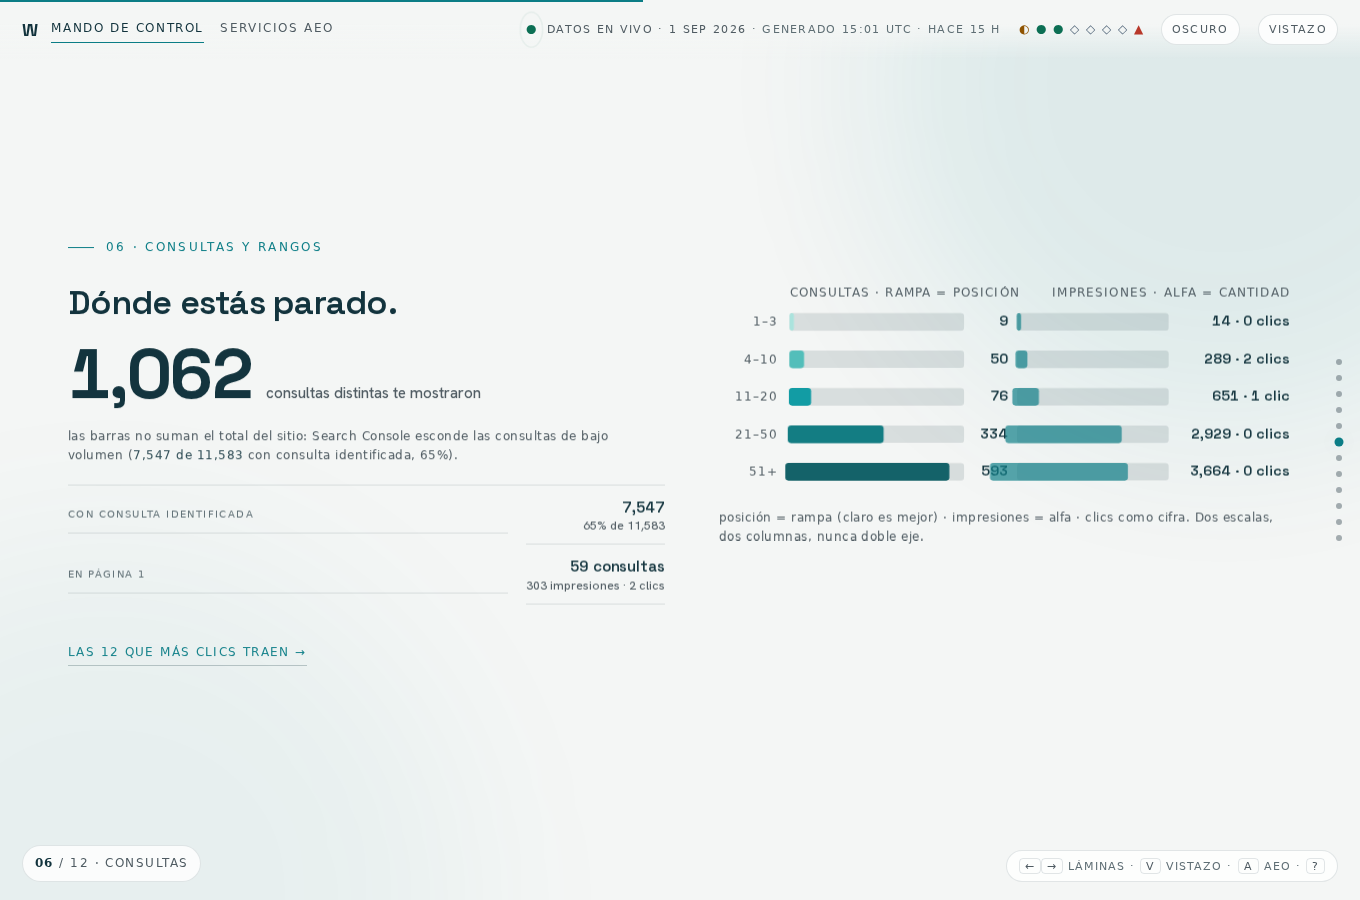Click the 06 · Consultas y rangos section label
The width and height of the screenshot is (1360, 900).
click(214, 247)
